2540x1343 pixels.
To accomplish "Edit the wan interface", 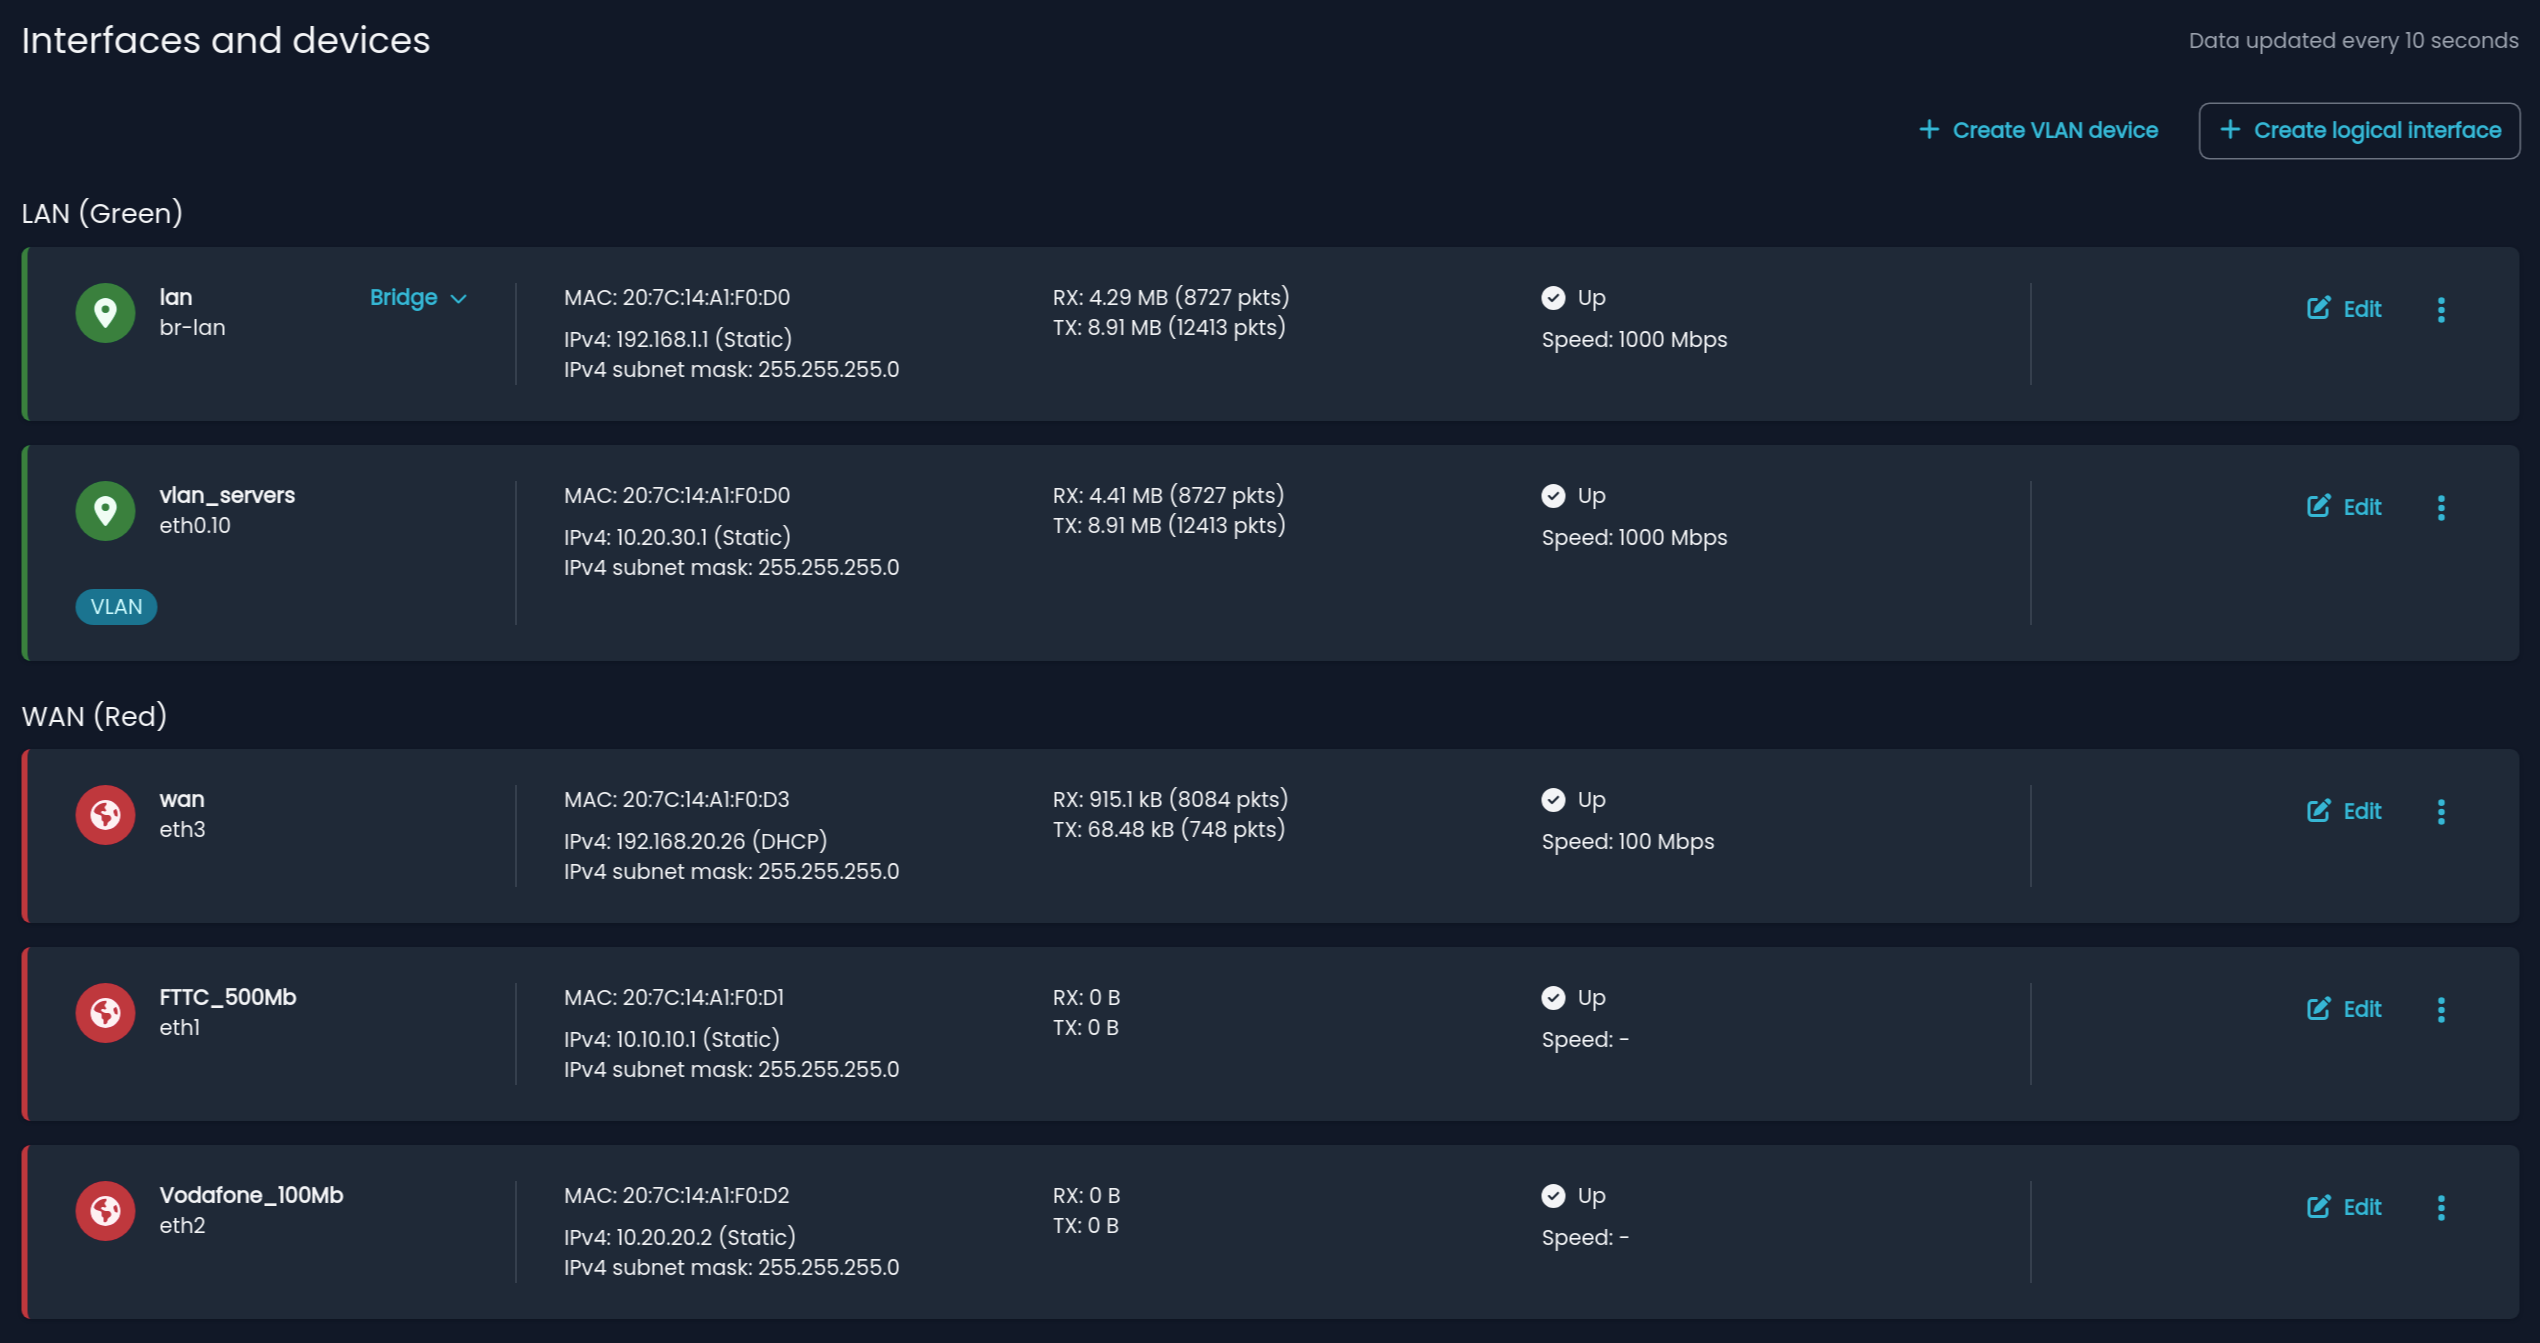I will (2344, 811).
